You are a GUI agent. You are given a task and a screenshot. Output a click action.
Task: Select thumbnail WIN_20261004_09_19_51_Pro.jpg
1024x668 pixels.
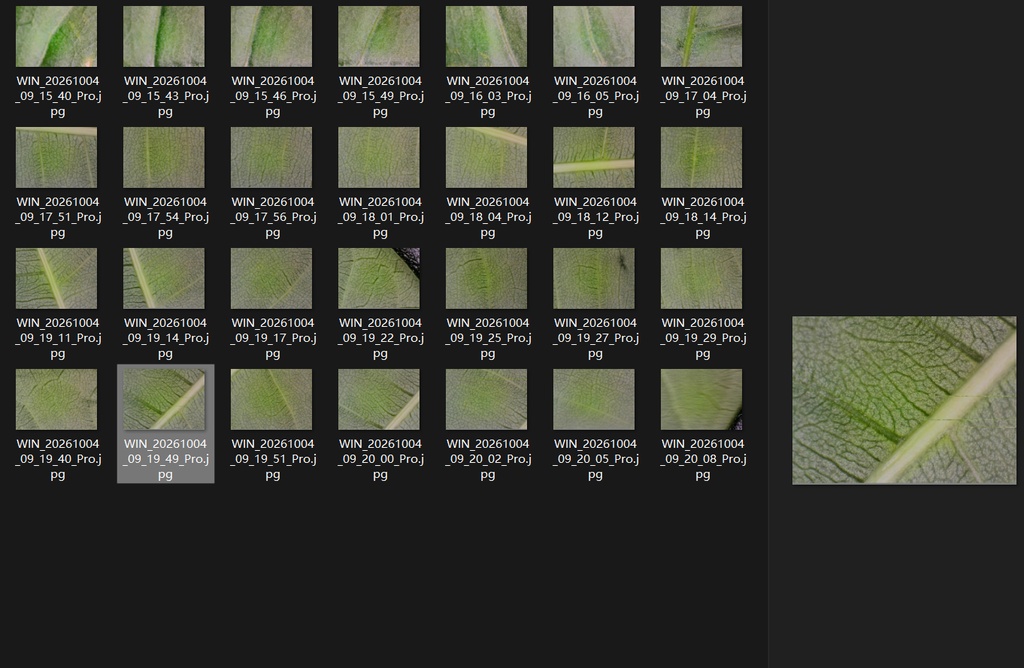[271, 400]
